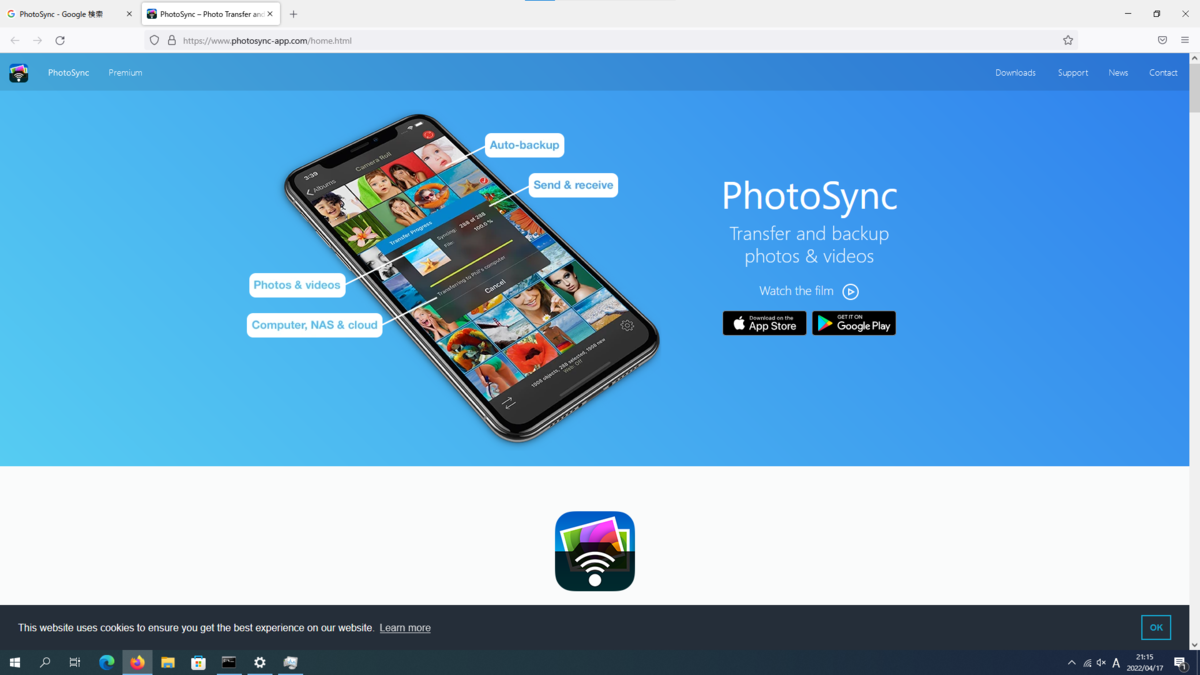The height and width of the screenshot is (675, 1200).
Task: Close the Google search tab
Action: [x=129, y=14]
